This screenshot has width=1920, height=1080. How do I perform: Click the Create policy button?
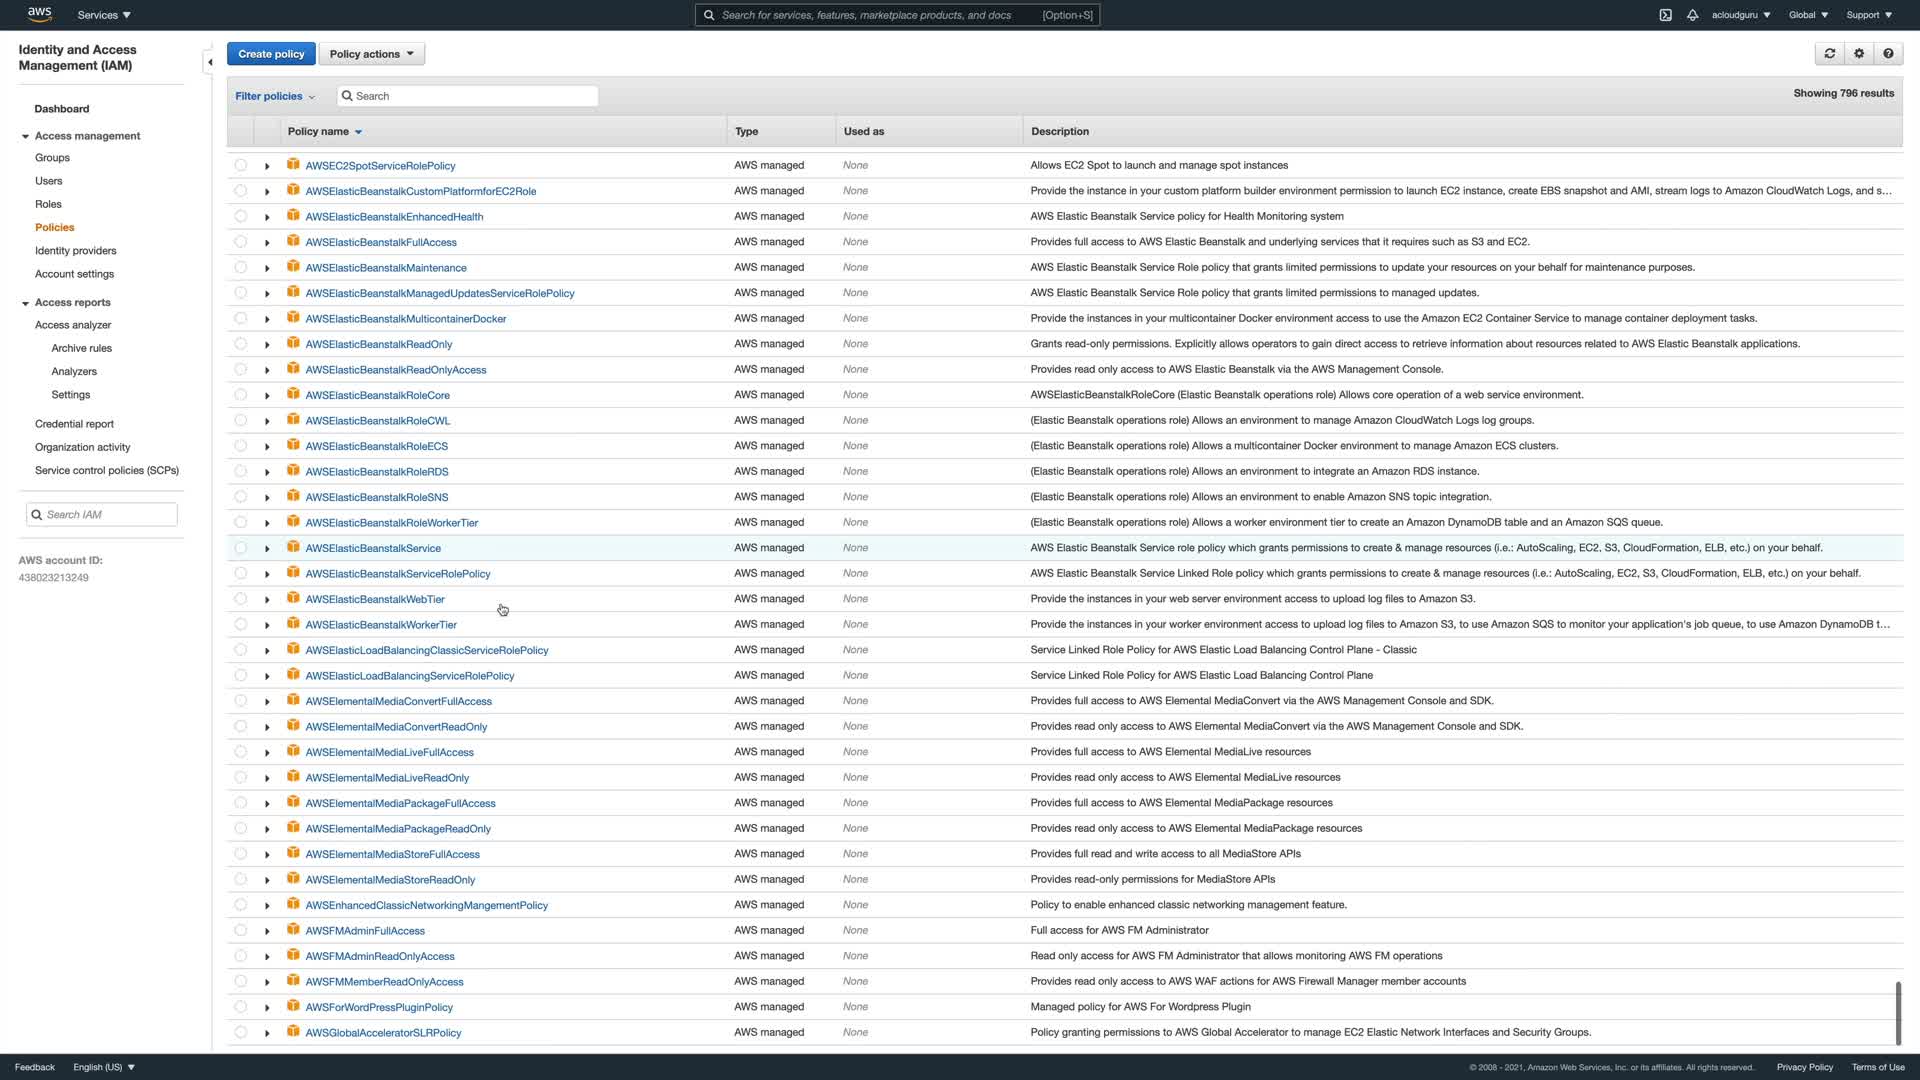coord(271,54)
